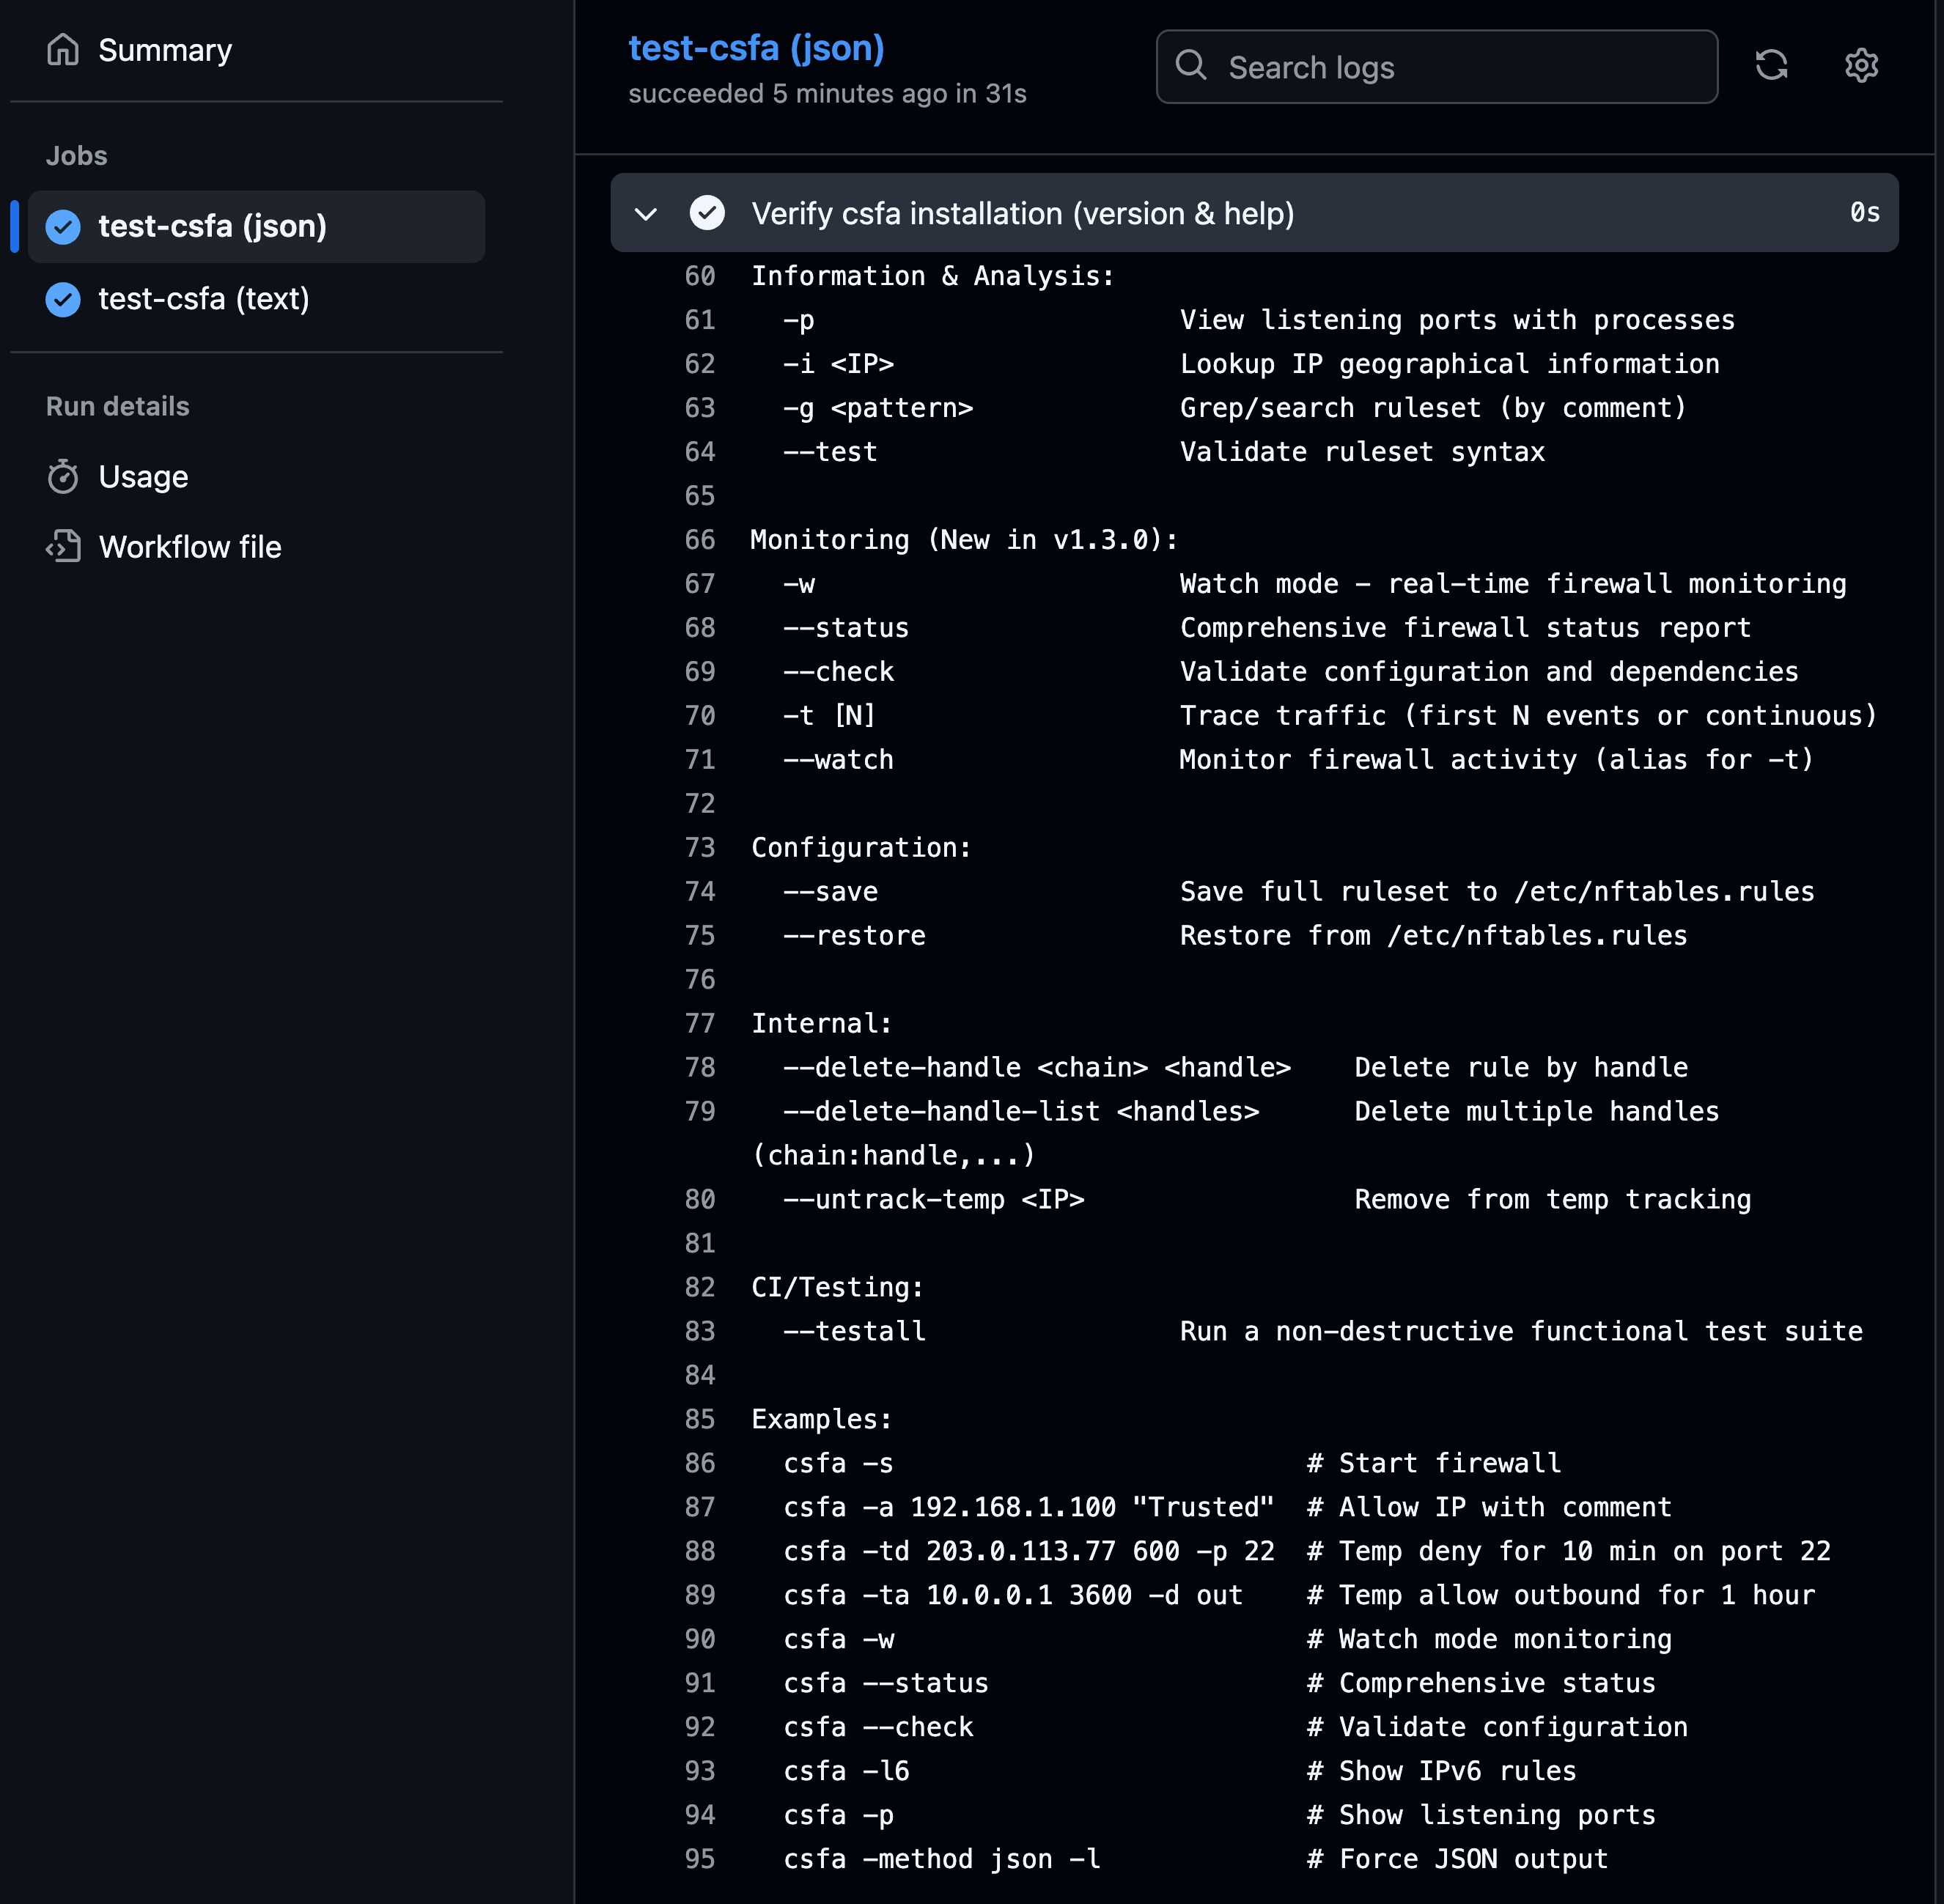Select the test-csfa (json) job
This screenshot has width=1944, height=1904.
coord(257,227)
